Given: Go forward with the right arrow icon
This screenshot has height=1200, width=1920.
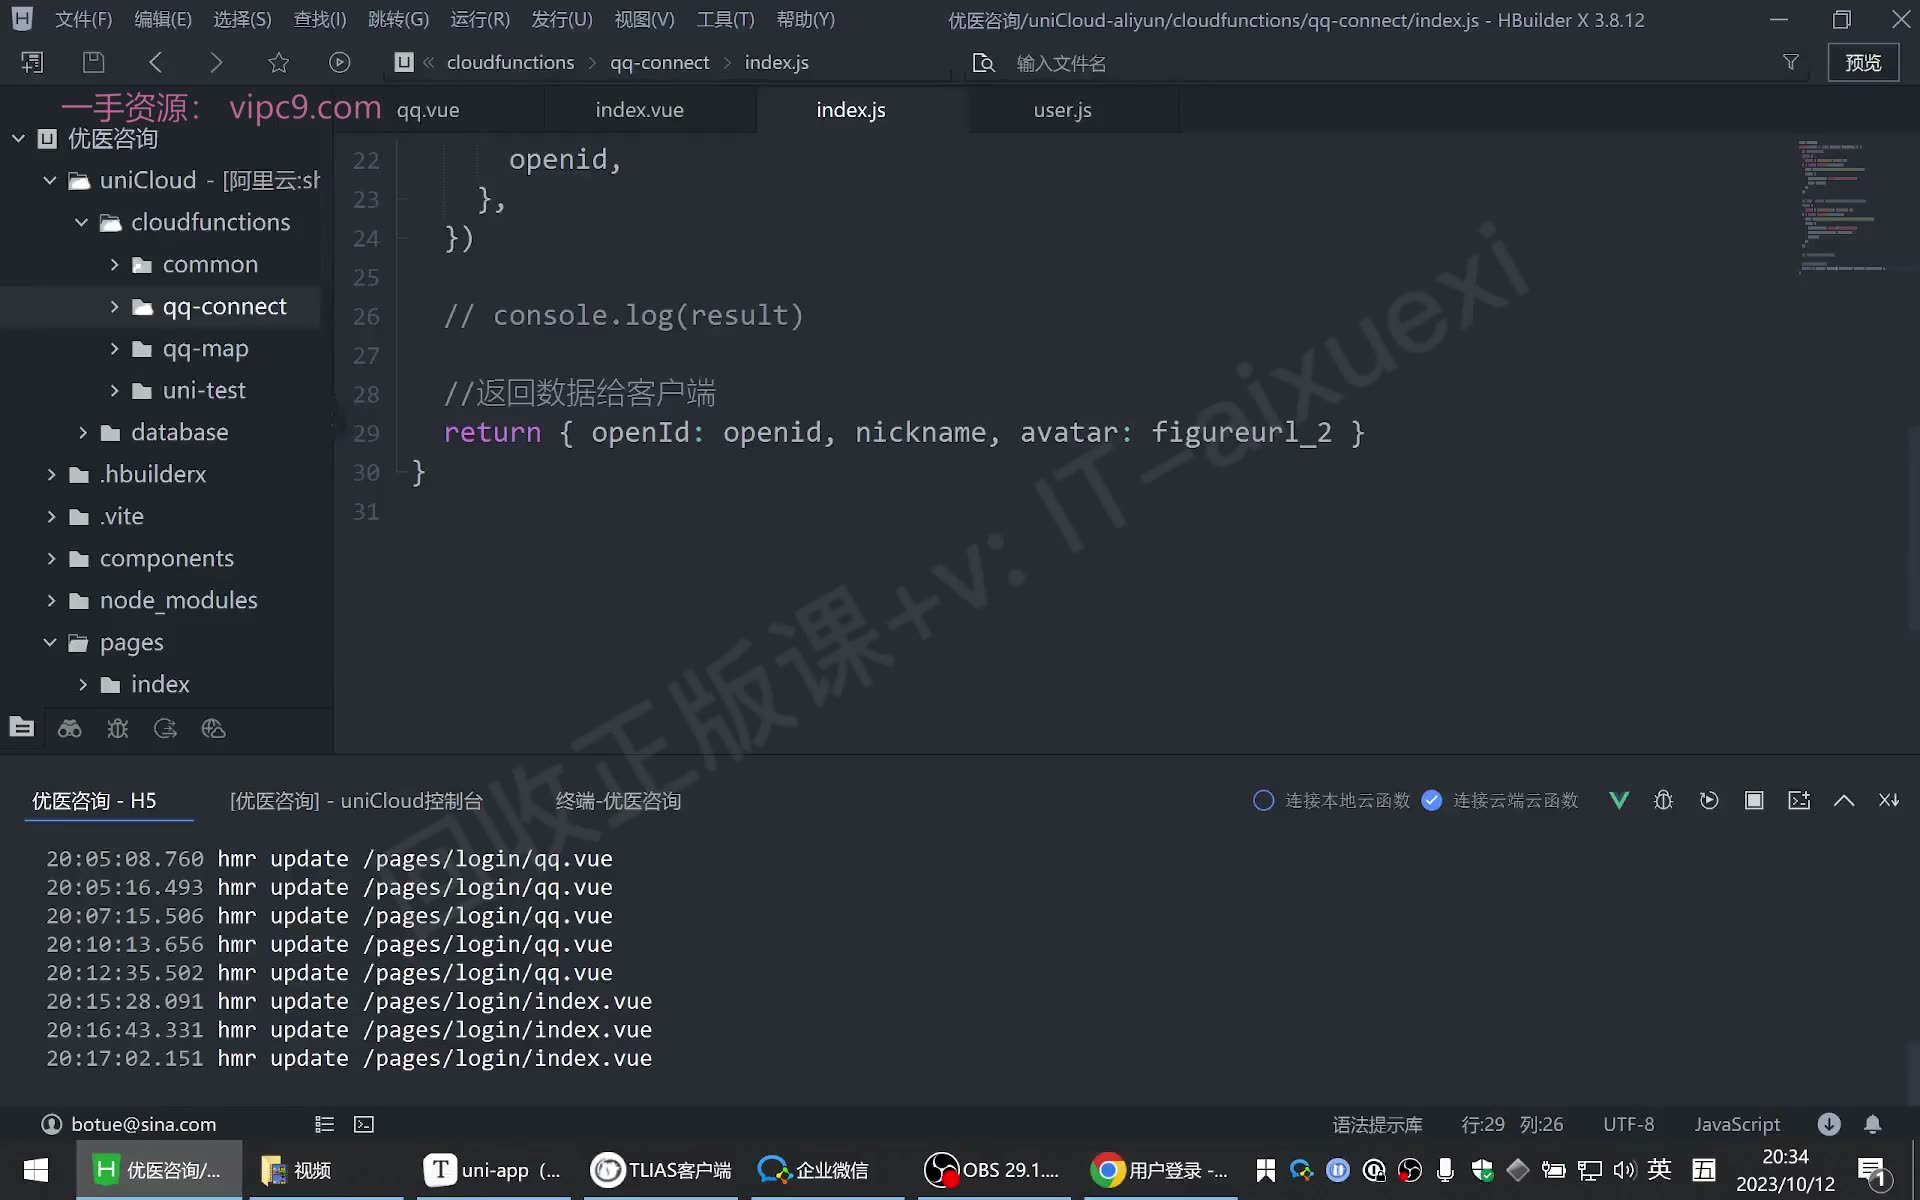Looking at the screenshot, I should click(216, 62).
